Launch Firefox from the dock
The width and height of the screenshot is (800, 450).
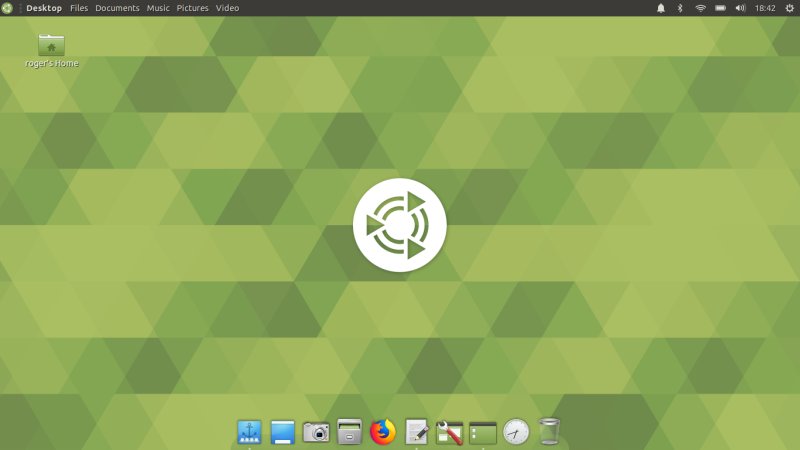(x=383, y=432)
